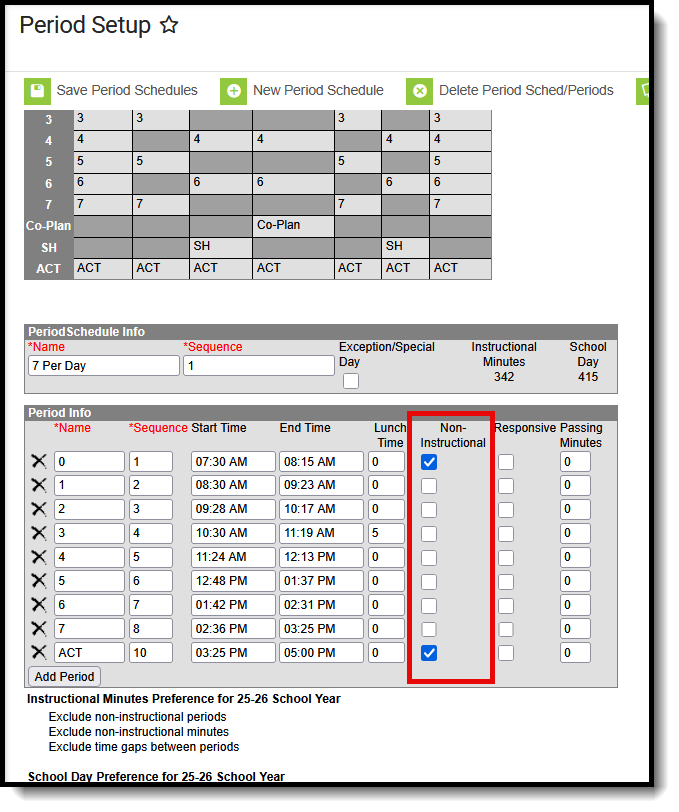This screenshot has width=679, height=812.
Task: Edit Start Time 03:25 PM field
Action: pos(233,652)
